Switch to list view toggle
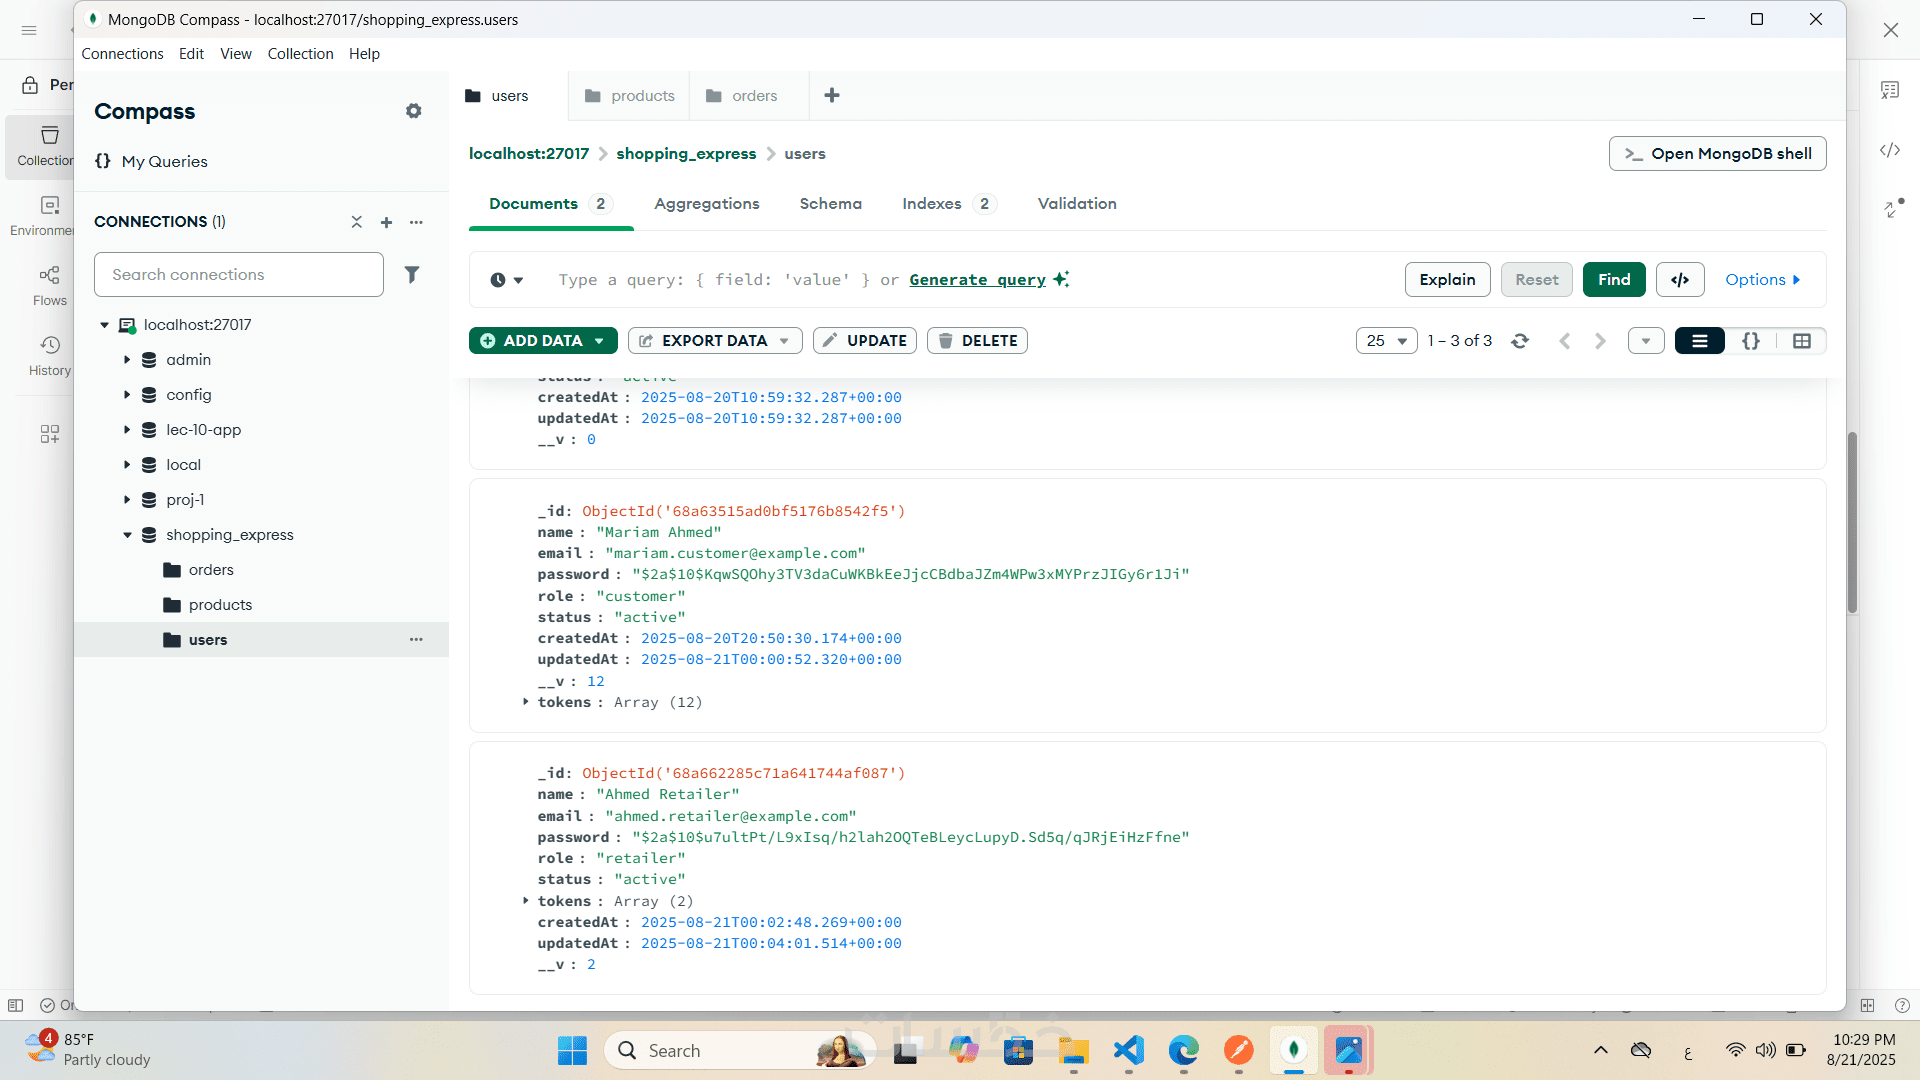This screenshot has width=1920, height=1080. point(1699,341)
